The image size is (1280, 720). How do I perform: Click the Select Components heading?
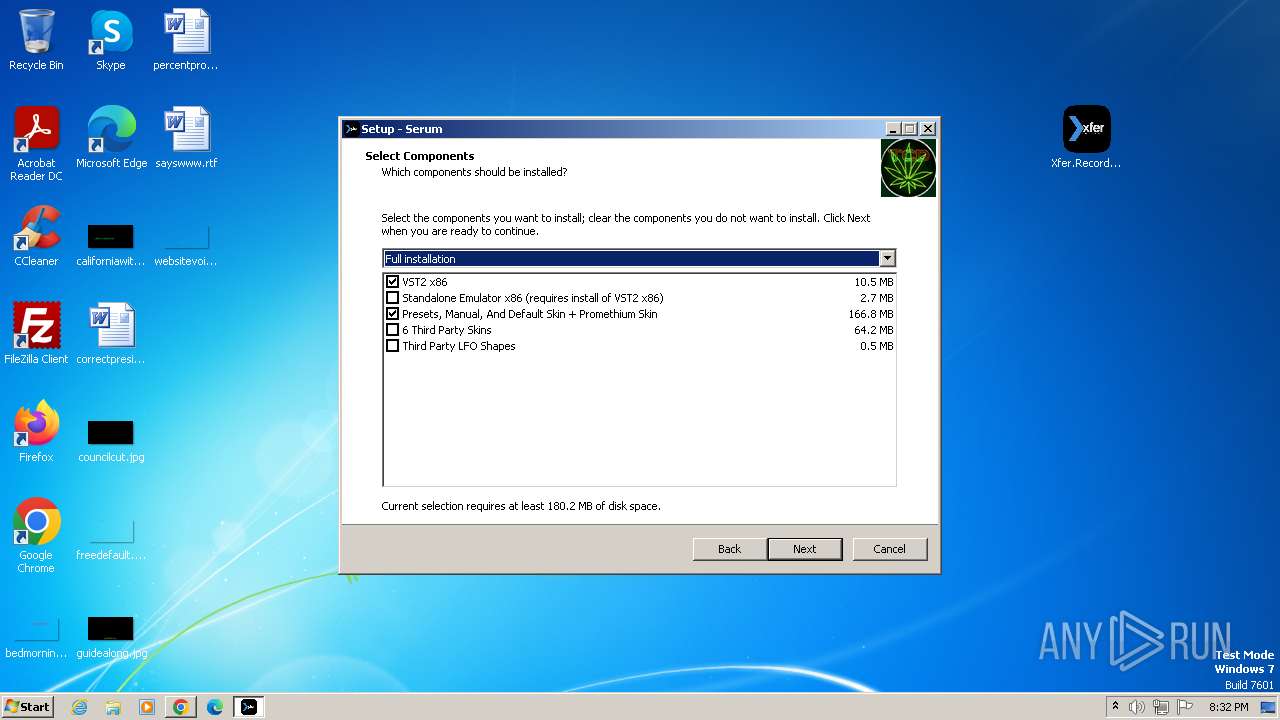[x=420, y=156]
